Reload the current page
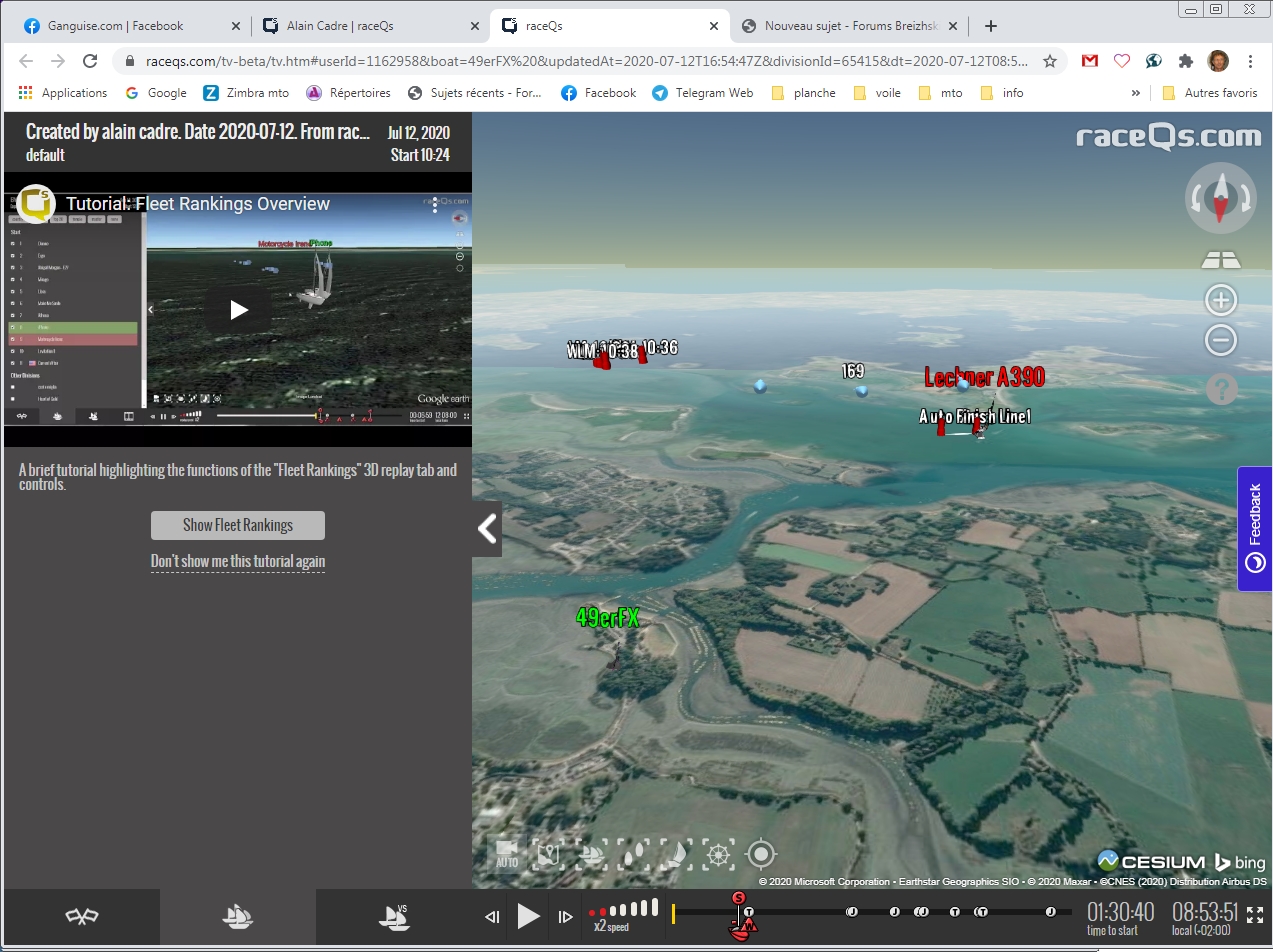This screenshot has height=952, width=1273. (x=90, y=61)
